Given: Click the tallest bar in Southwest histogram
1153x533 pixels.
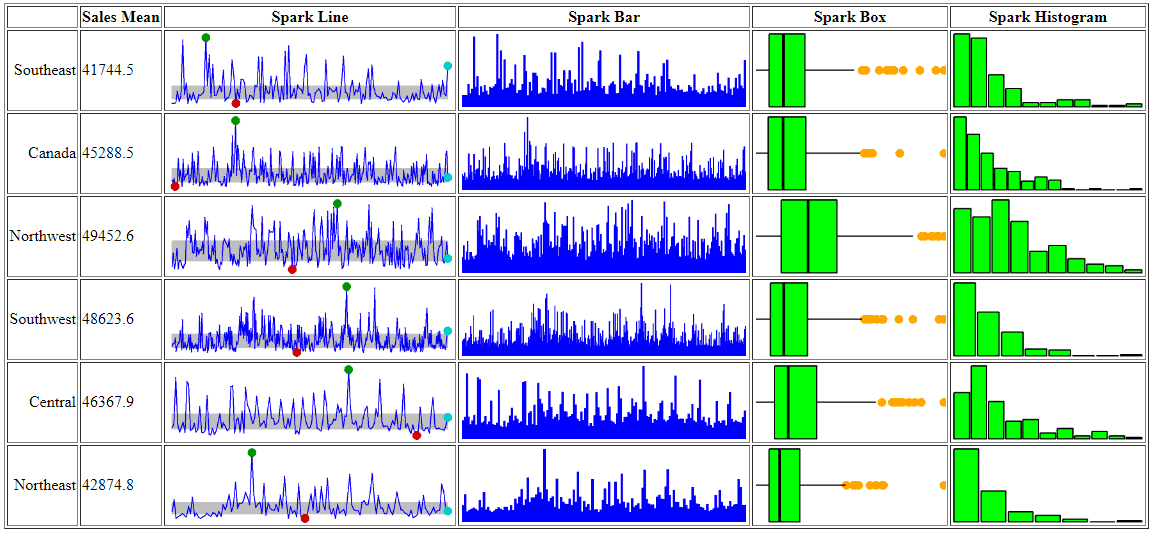Looking at the screenshot, I should pyautogui.click(x=964, y=320).
